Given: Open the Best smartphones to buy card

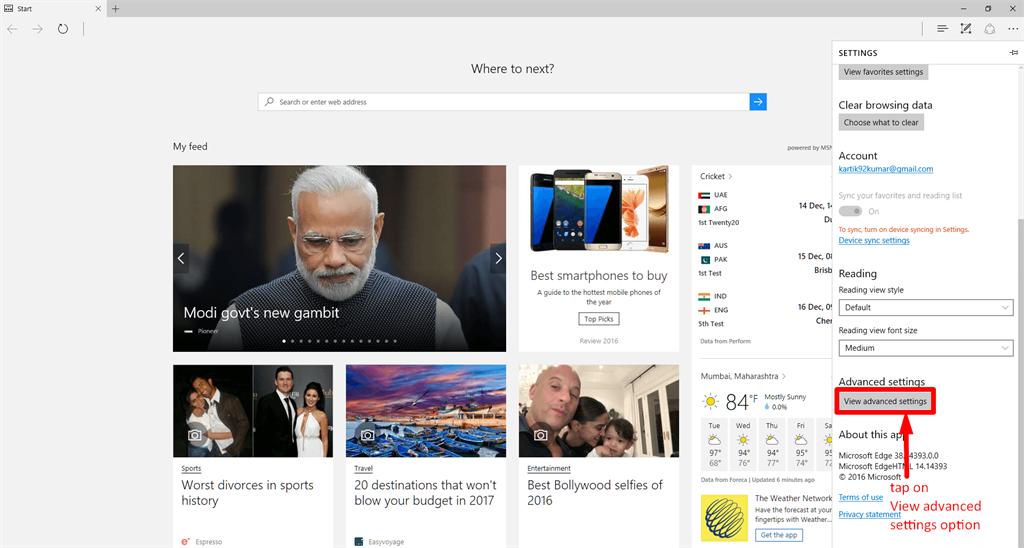Looking at the screenshot, I should 599,259.
